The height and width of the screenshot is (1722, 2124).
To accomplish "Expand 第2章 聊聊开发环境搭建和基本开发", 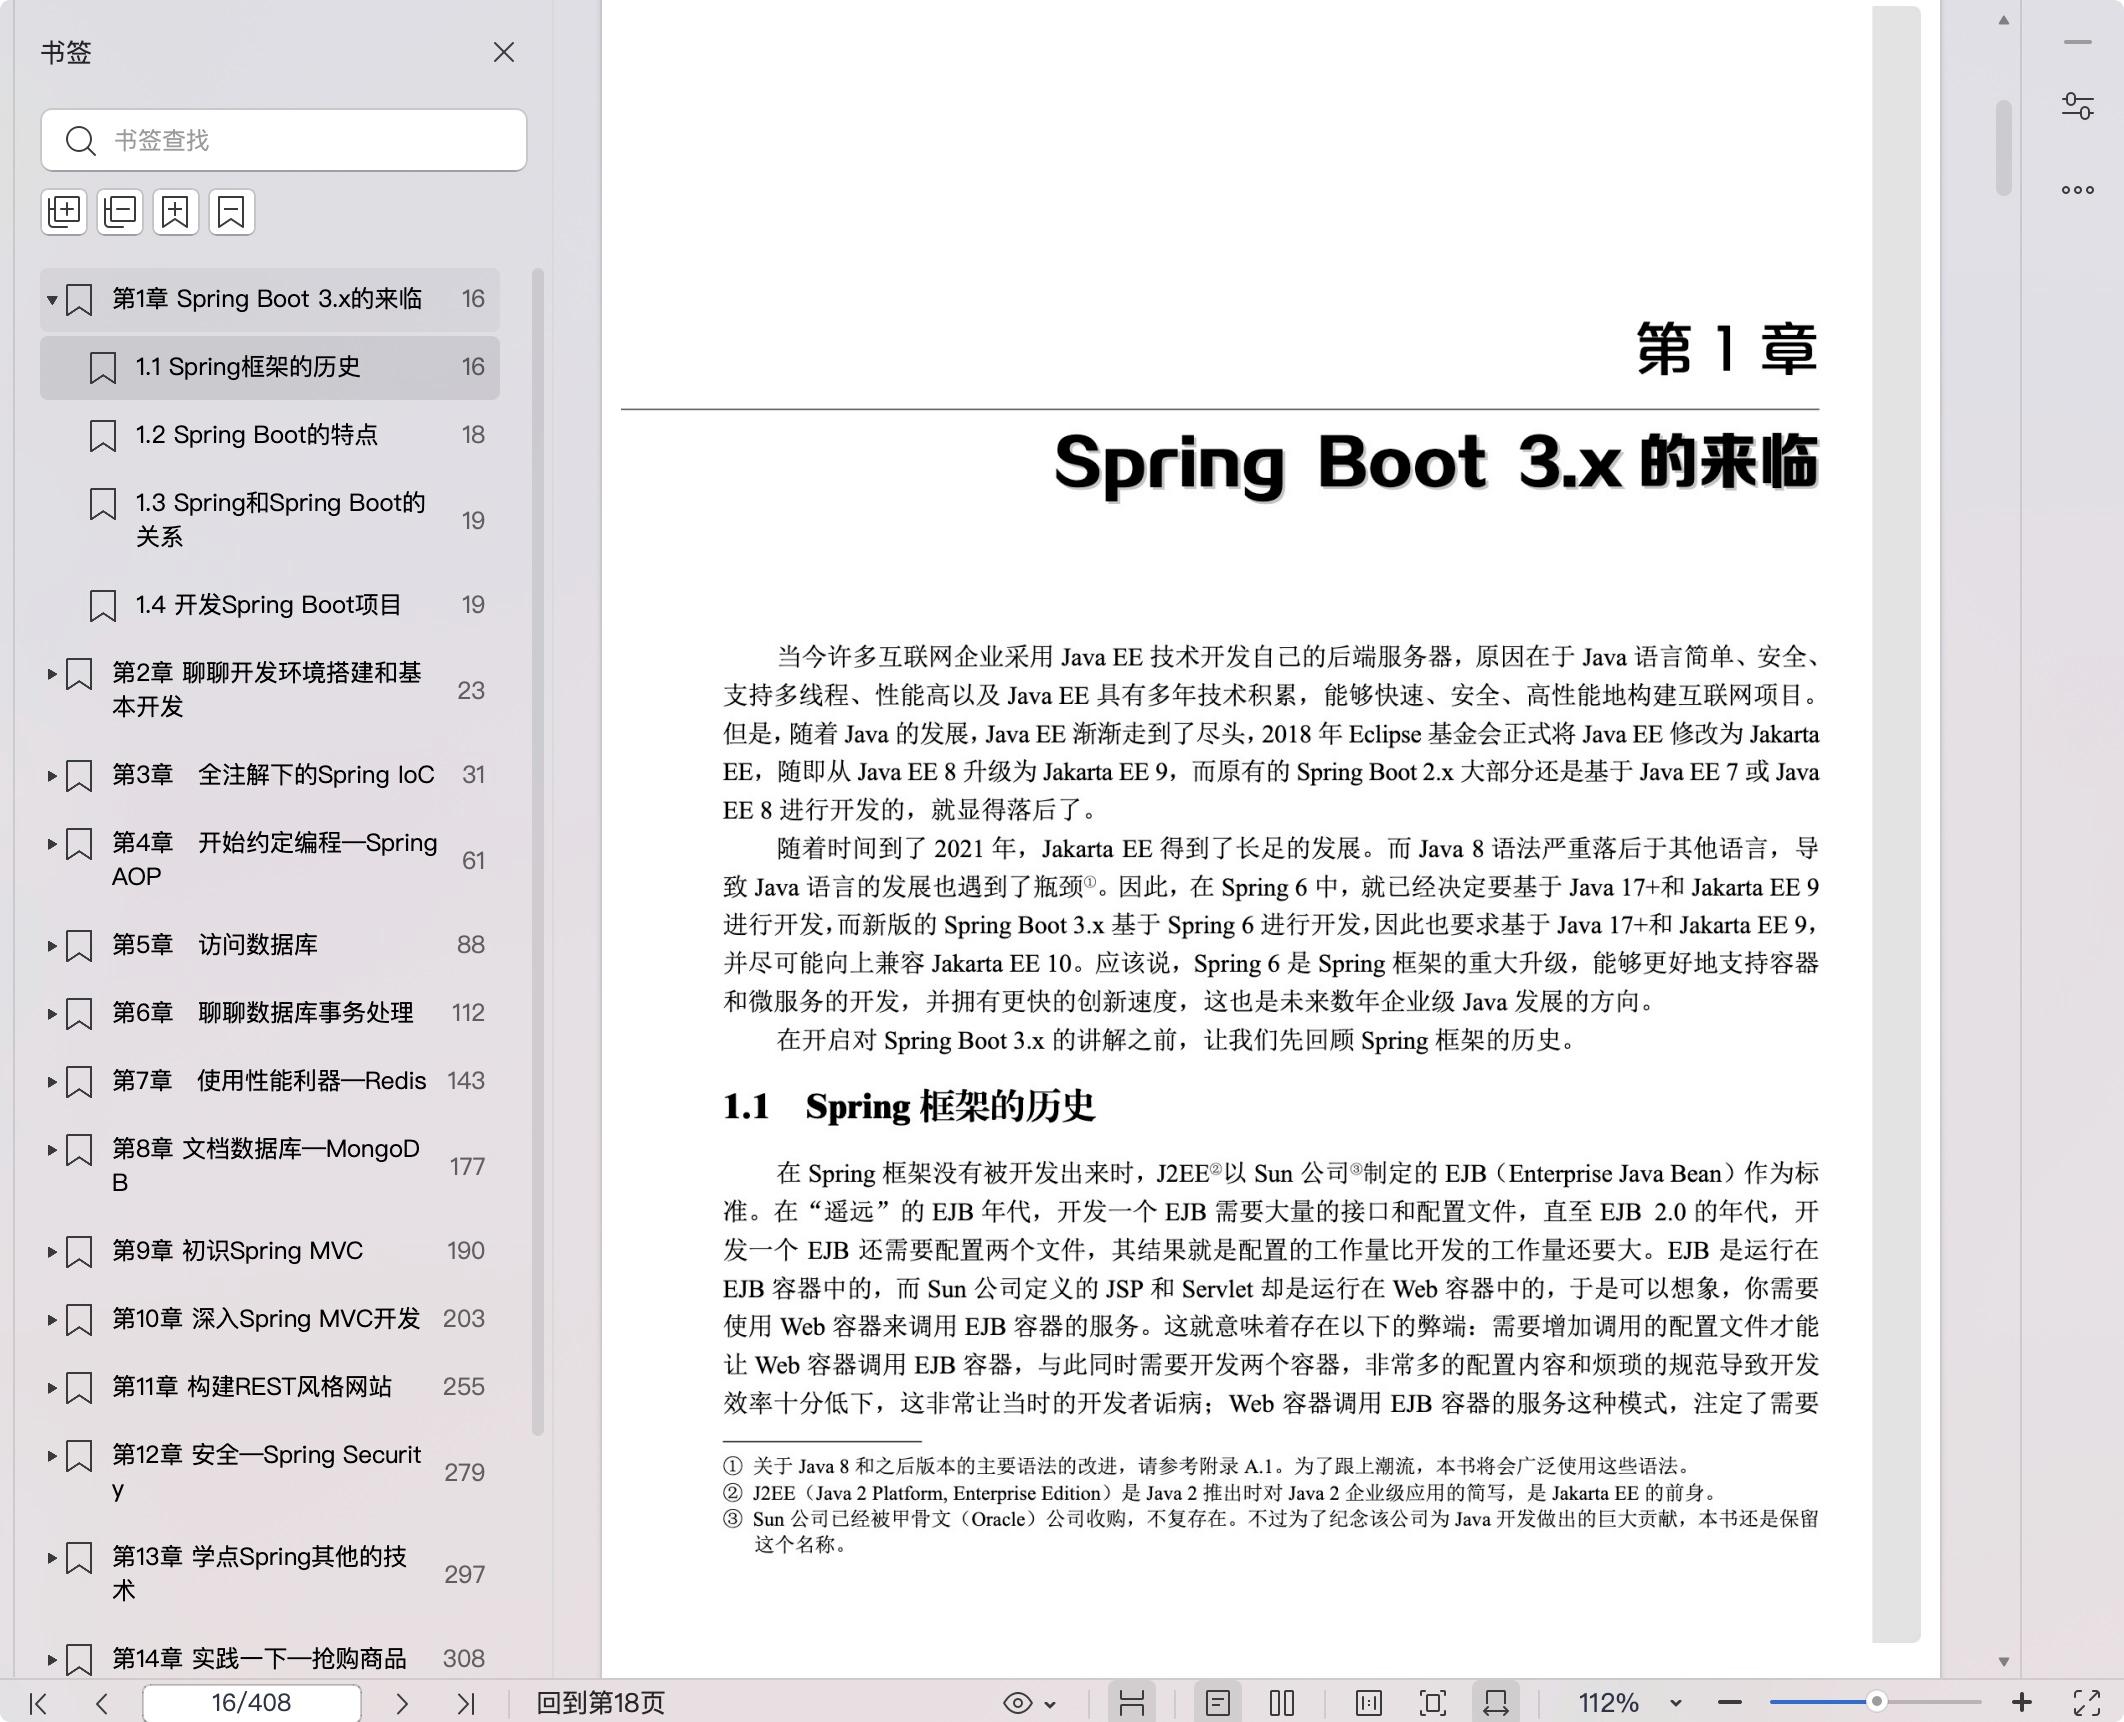I will pyautogui.click(x=52, y=674).
